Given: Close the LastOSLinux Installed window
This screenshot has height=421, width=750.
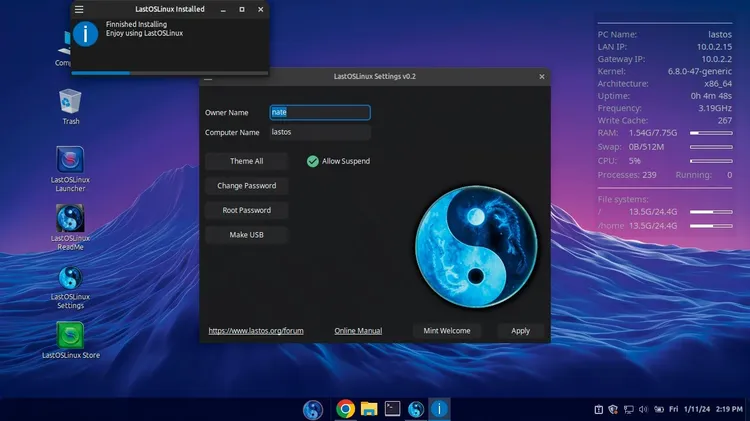Looking at the screenshot, I should (x=261, y=10).
